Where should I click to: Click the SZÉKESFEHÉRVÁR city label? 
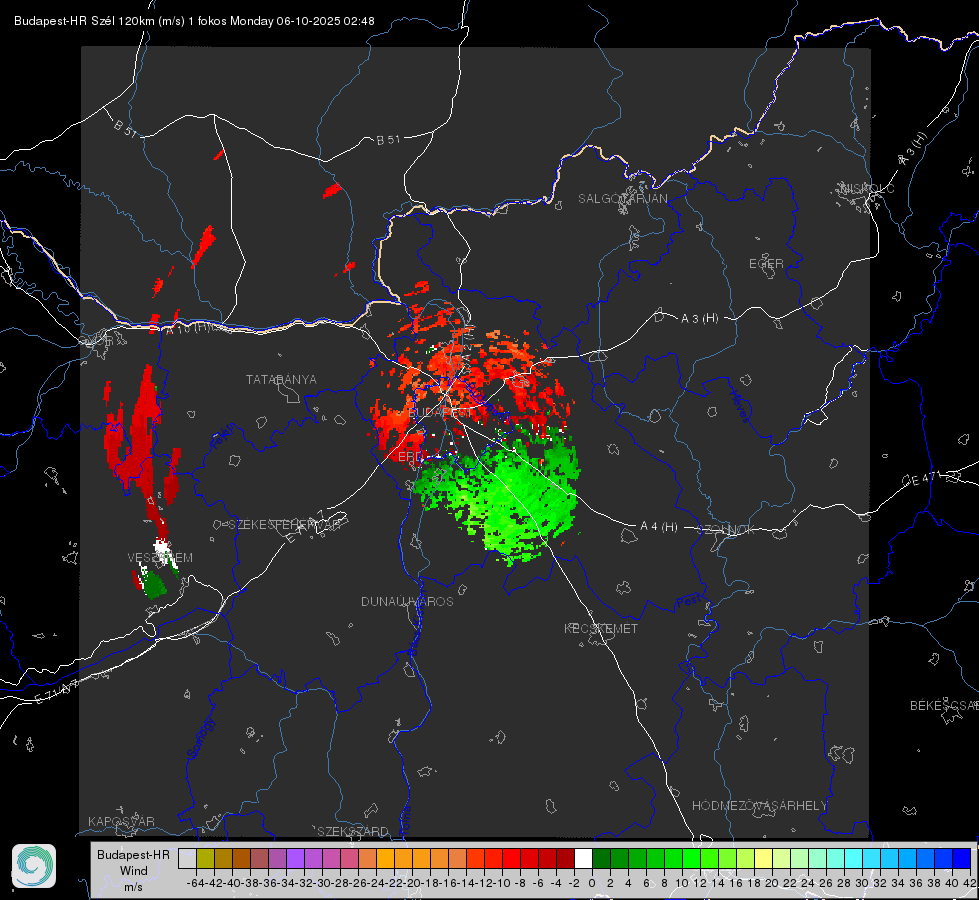(x=284, y=525)
